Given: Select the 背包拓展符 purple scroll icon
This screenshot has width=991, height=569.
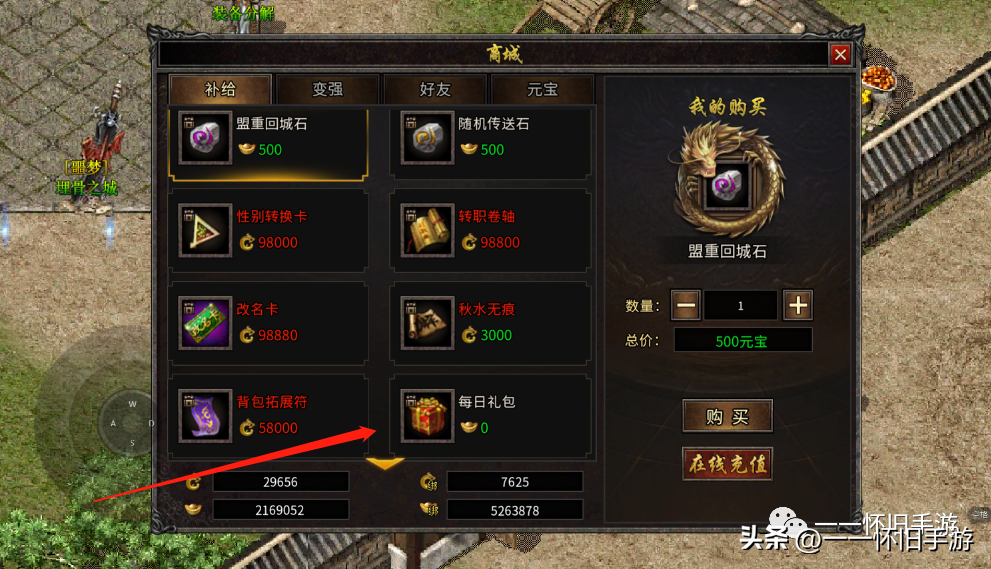Looking at the screenshot, I should 205,415.
